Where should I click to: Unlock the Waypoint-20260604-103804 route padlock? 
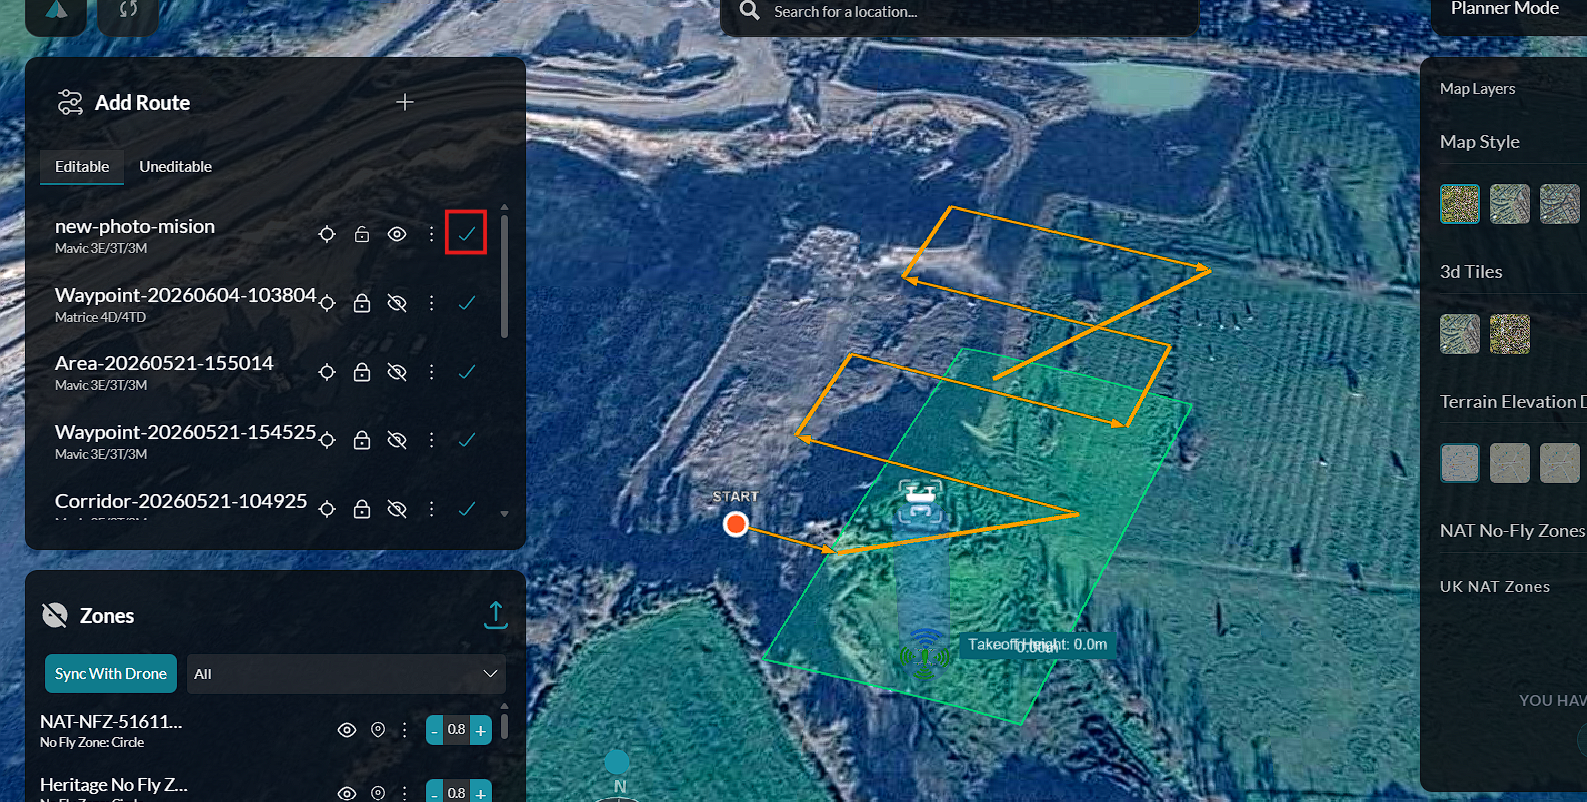(x=362, y=303)
